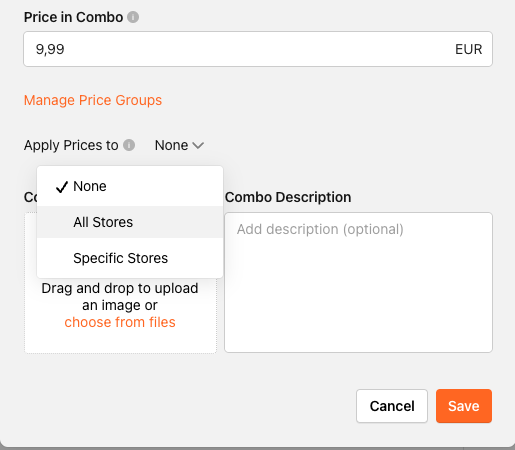Image resolution: width=515 pixels, height=450 pixels.
Task: Click the Apply Prices to label text
Action: click(71, 145)
